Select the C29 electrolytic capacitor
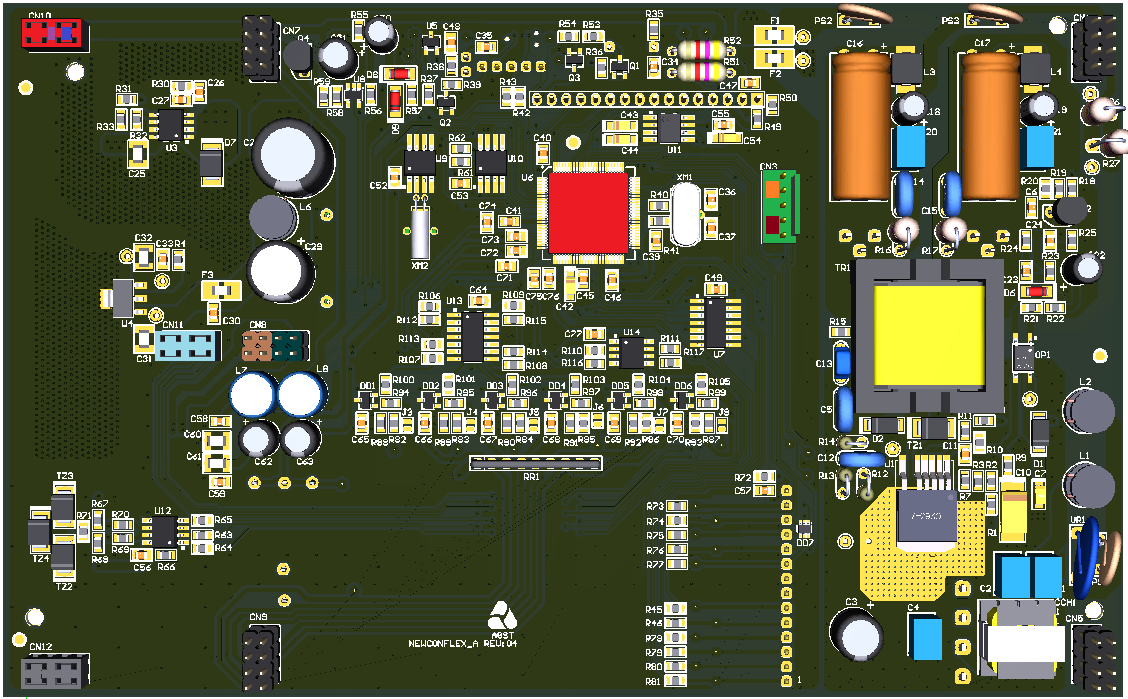This screenshot has width=1128, height=699. [281, 270]
